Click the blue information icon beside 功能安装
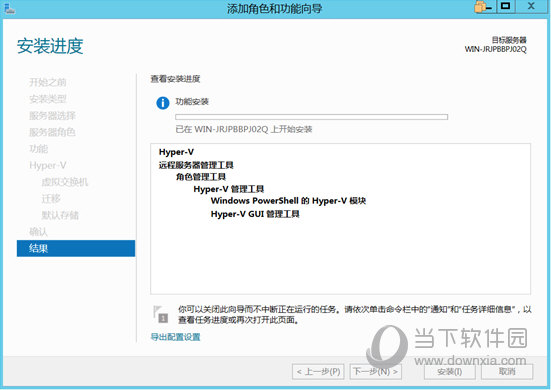The image size is (551, 390). click(x=163, y=103)
